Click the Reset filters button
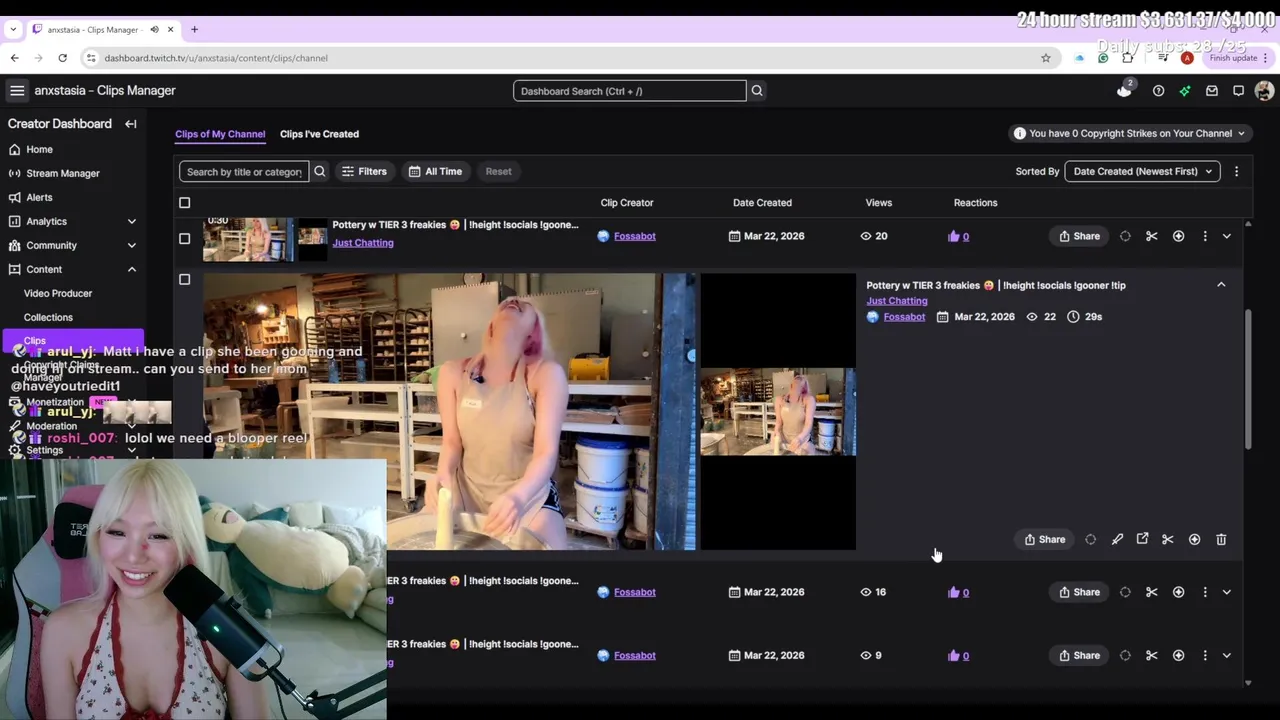This screenshot has height=720, width=1280. tap(498, 171)
